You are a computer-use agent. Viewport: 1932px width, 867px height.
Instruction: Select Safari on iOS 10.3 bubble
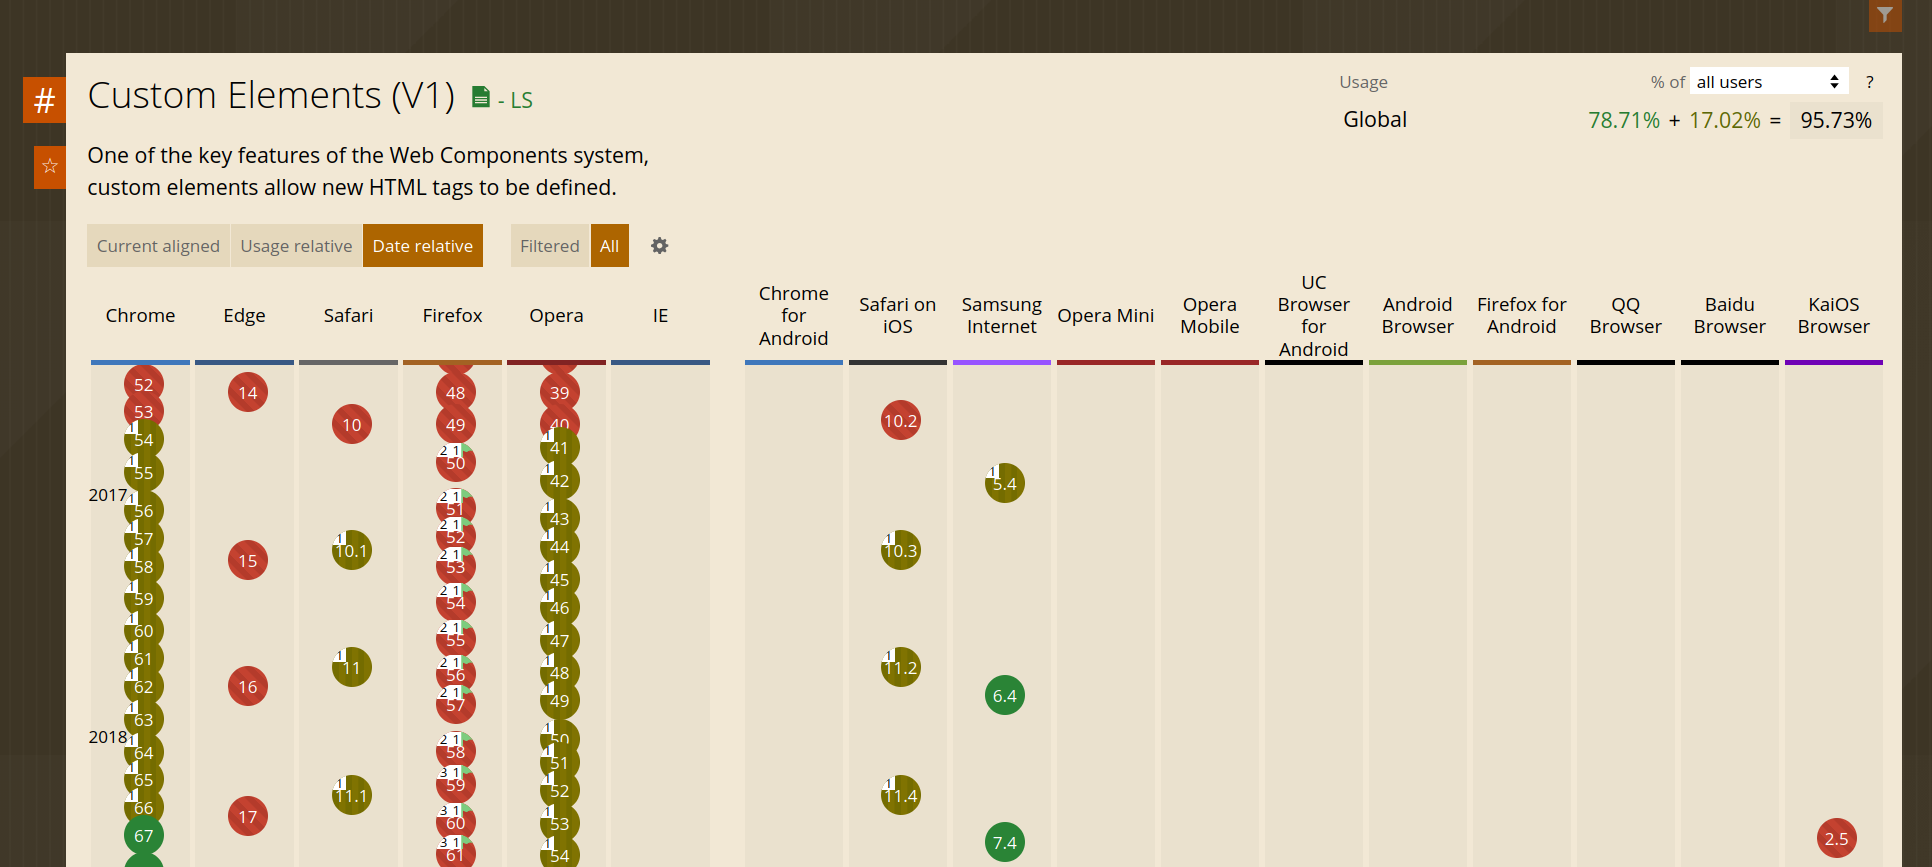point(901,551)
